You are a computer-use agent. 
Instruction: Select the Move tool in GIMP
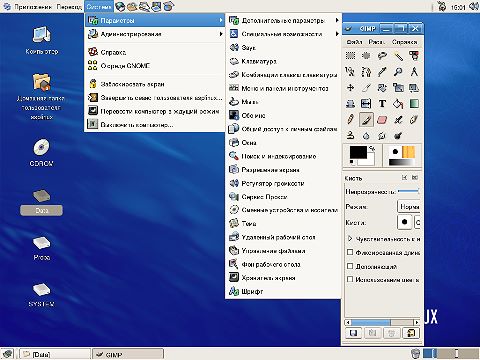pos(350,88)
